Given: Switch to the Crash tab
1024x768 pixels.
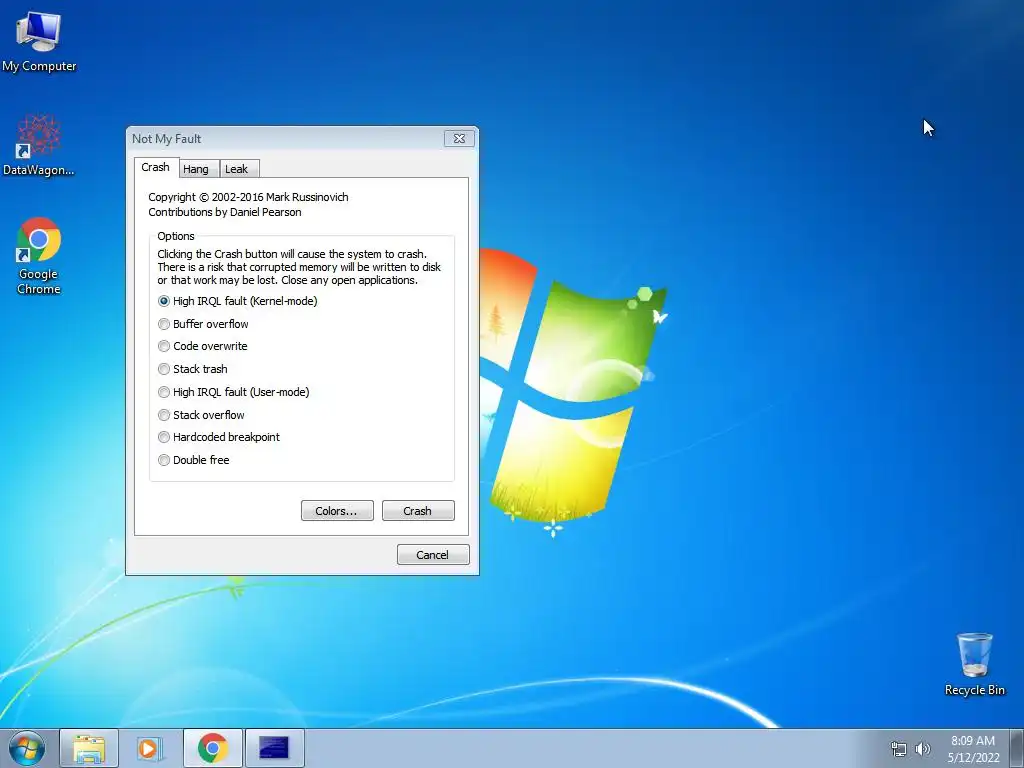Looking at the screenshot, I should coord(155,167).
